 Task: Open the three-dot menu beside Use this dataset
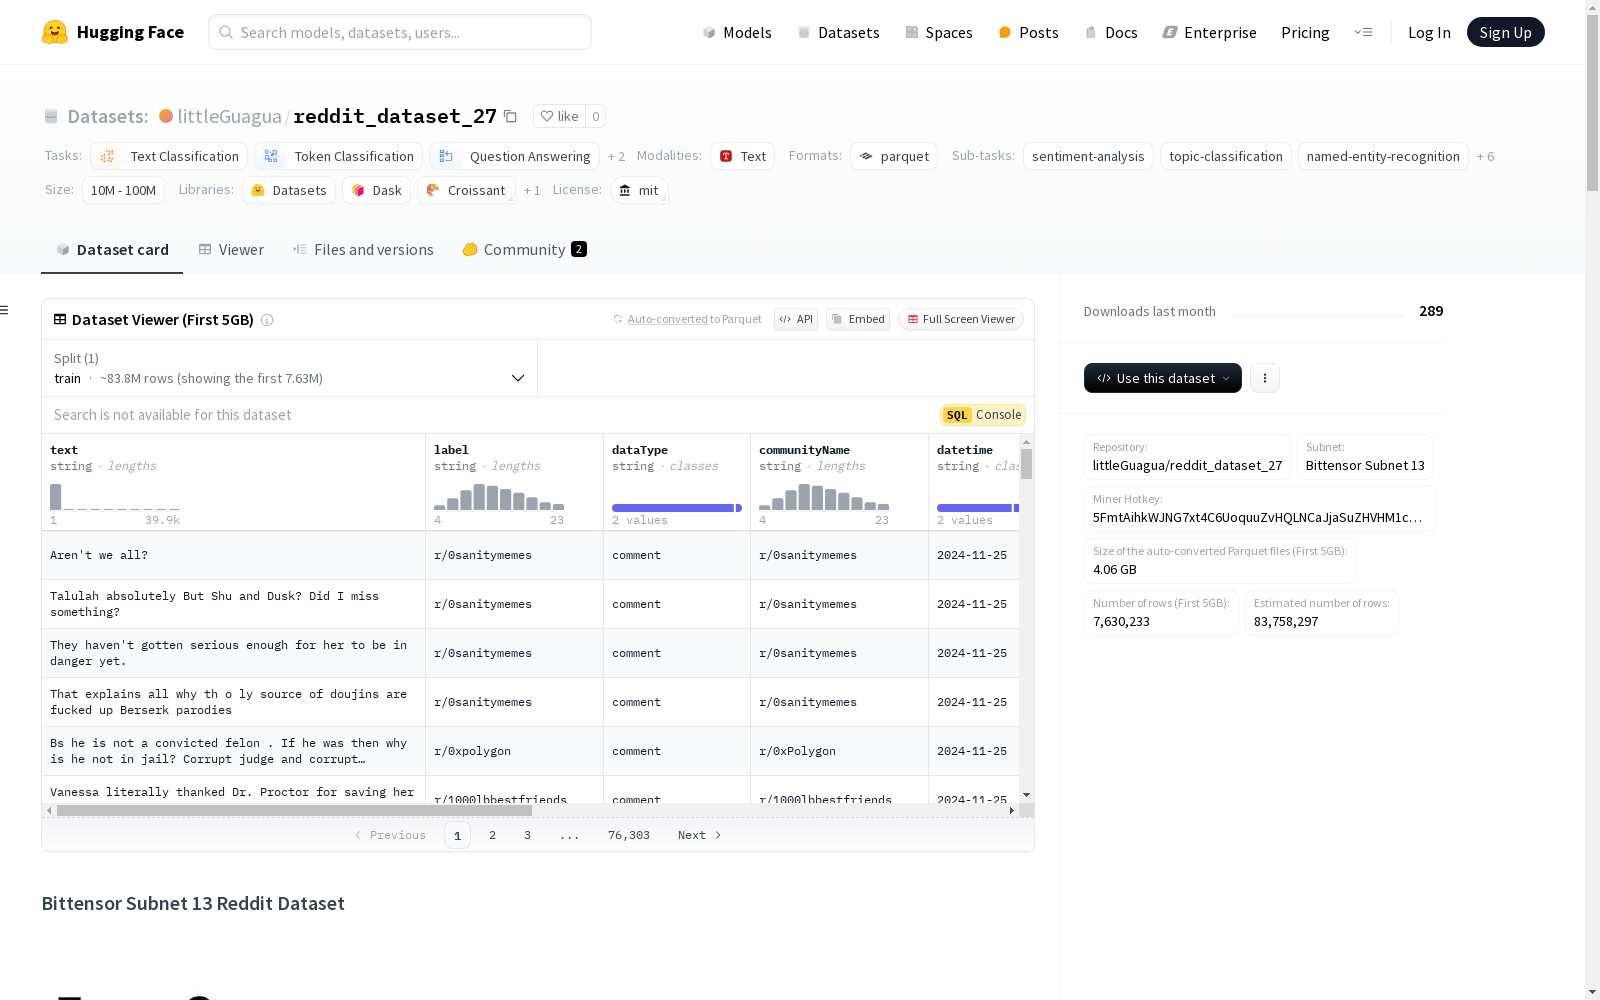click(x=1265, y=378)
